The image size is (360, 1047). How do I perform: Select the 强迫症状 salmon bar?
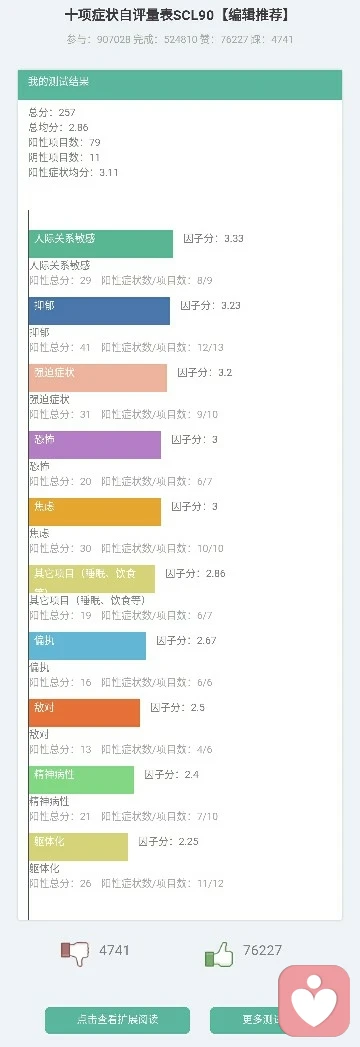98,378
